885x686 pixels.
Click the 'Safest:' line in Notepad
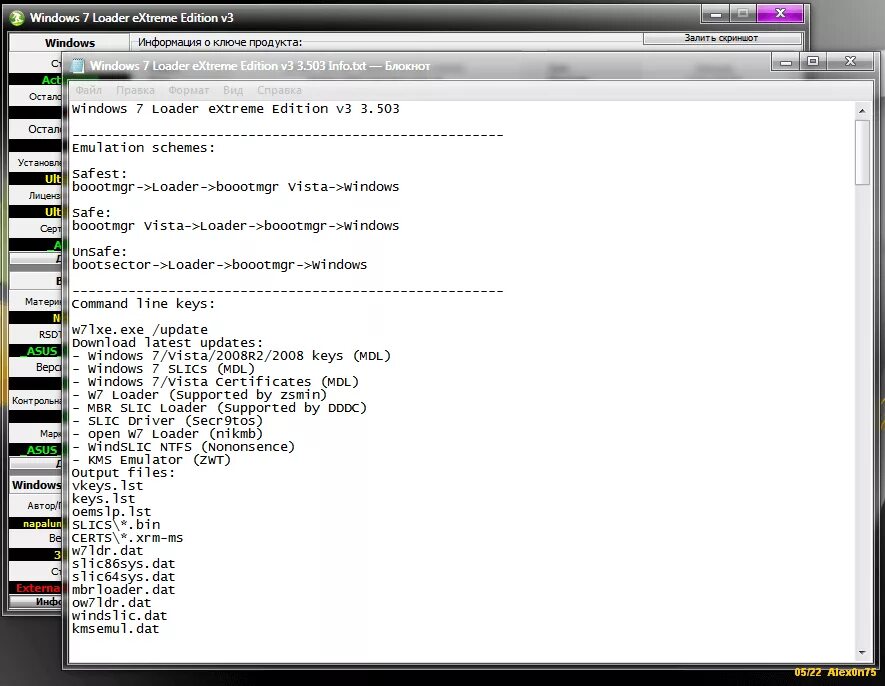point(99,174)
